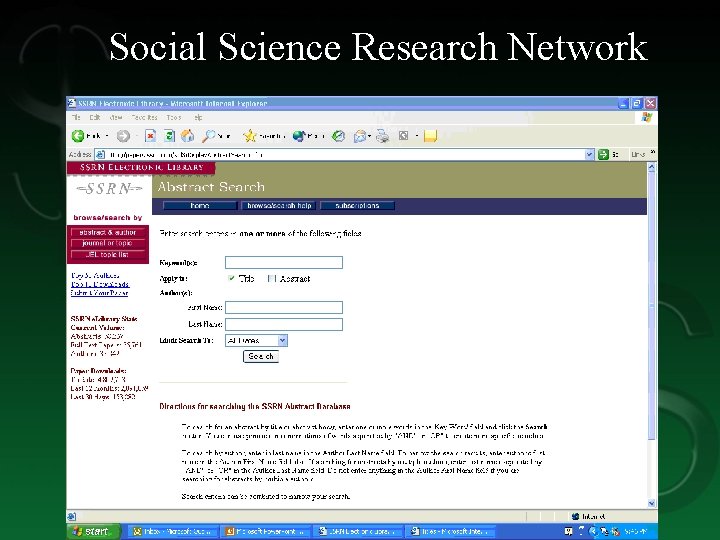The width and height of the screenshot is (720, 540).
Task: Open the address bar dropdown arrow
Action: [x=589, y=155]
